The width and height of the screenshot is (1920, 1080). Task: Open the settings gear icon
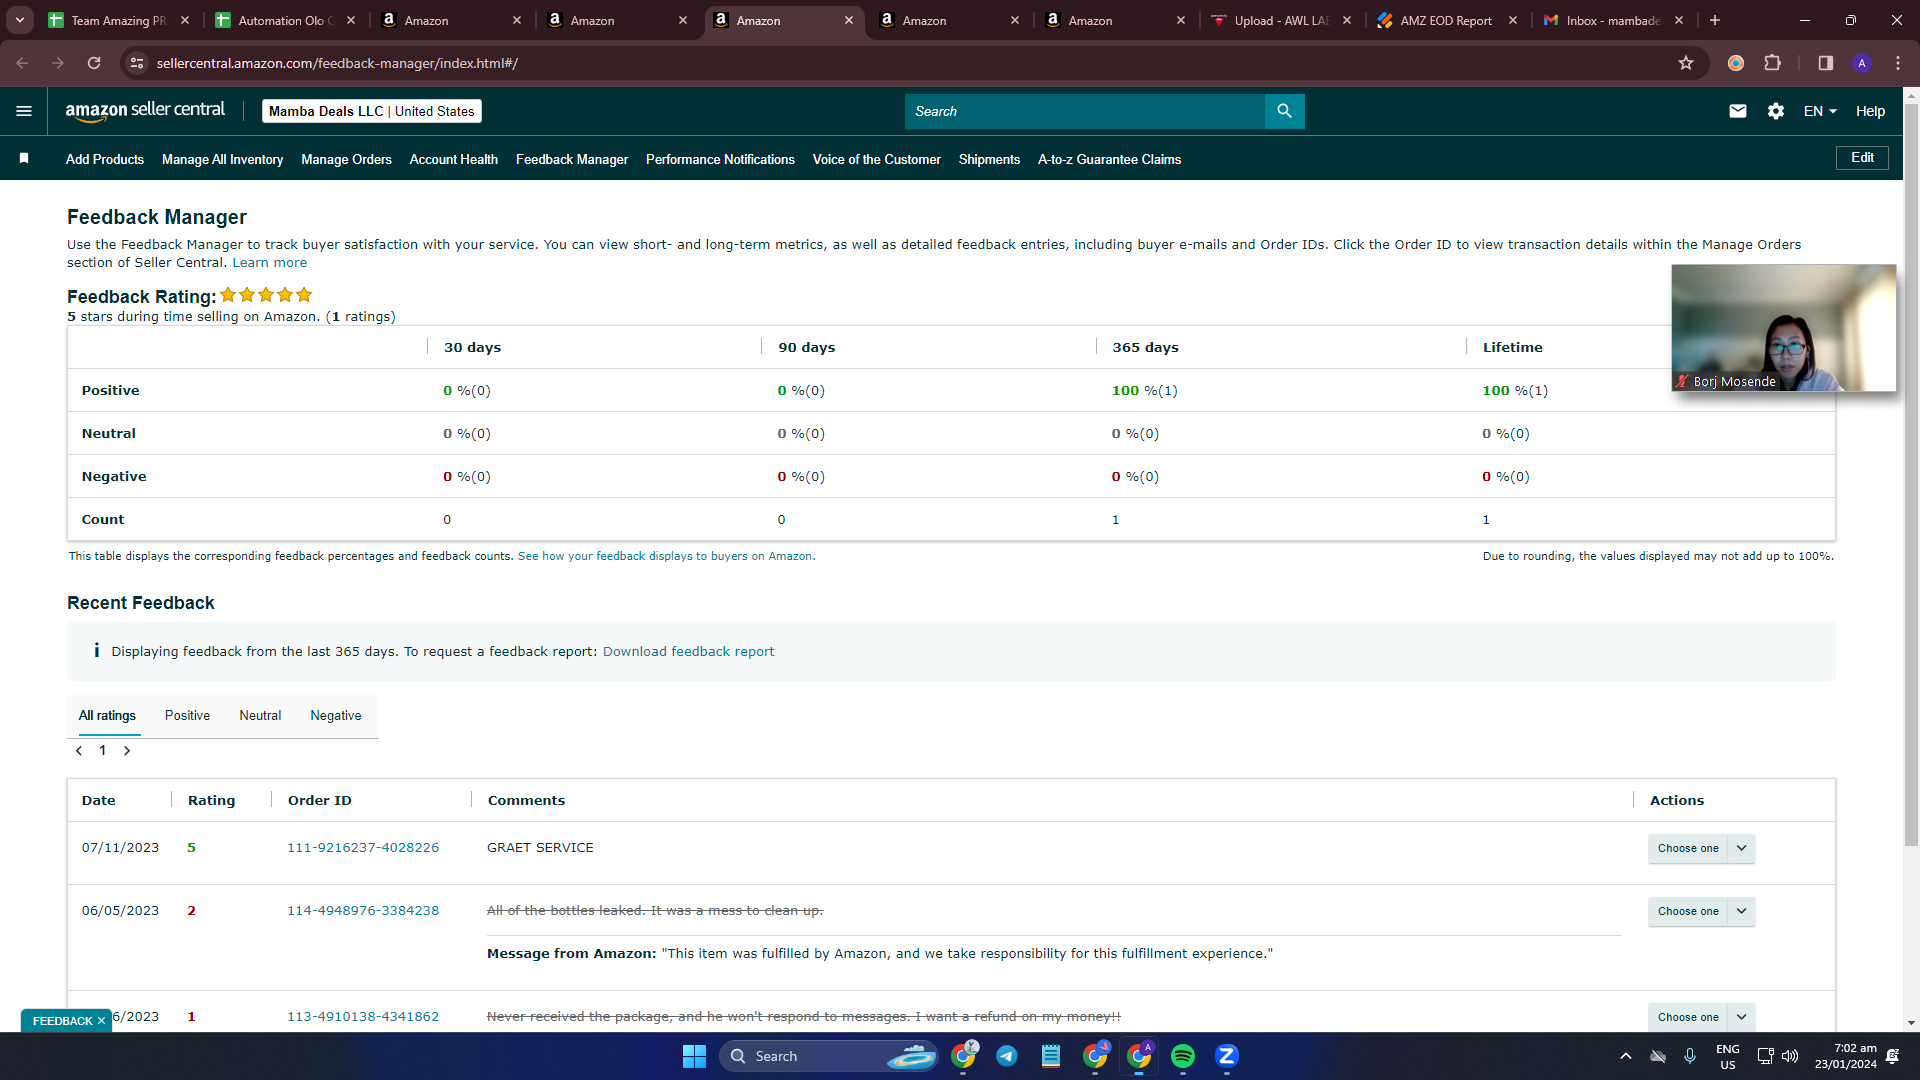coord(1776,111)
